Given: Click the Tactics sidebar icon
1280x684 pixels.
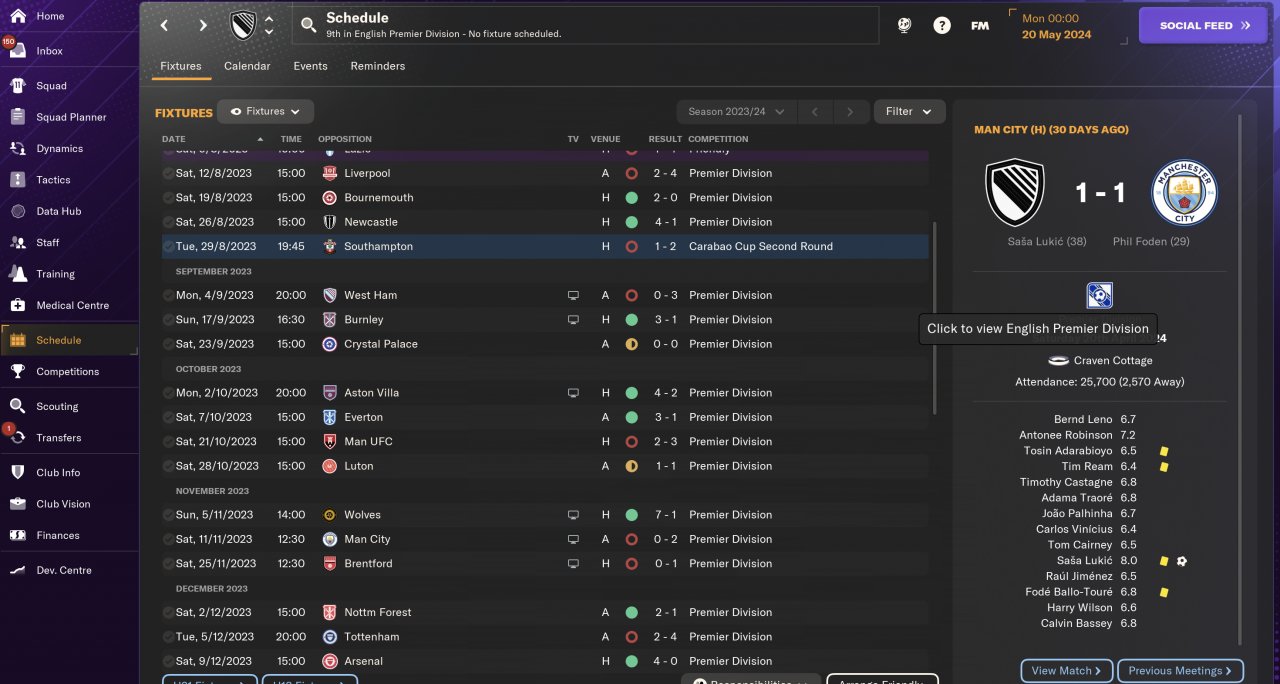Looking at the screenshot, I should pos(18,180).
